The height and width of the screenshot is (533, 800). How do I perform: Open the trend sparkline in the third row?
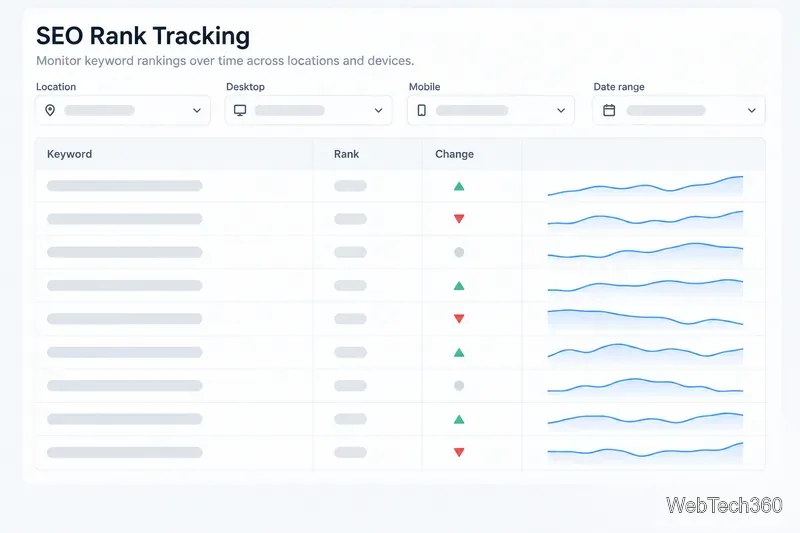[645, 252]
